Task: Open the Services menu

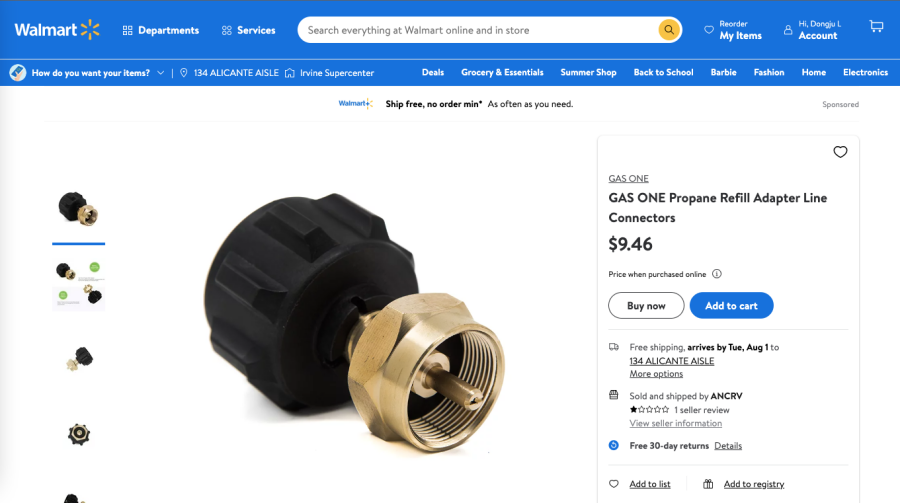Action: click(x=249, y=30)
